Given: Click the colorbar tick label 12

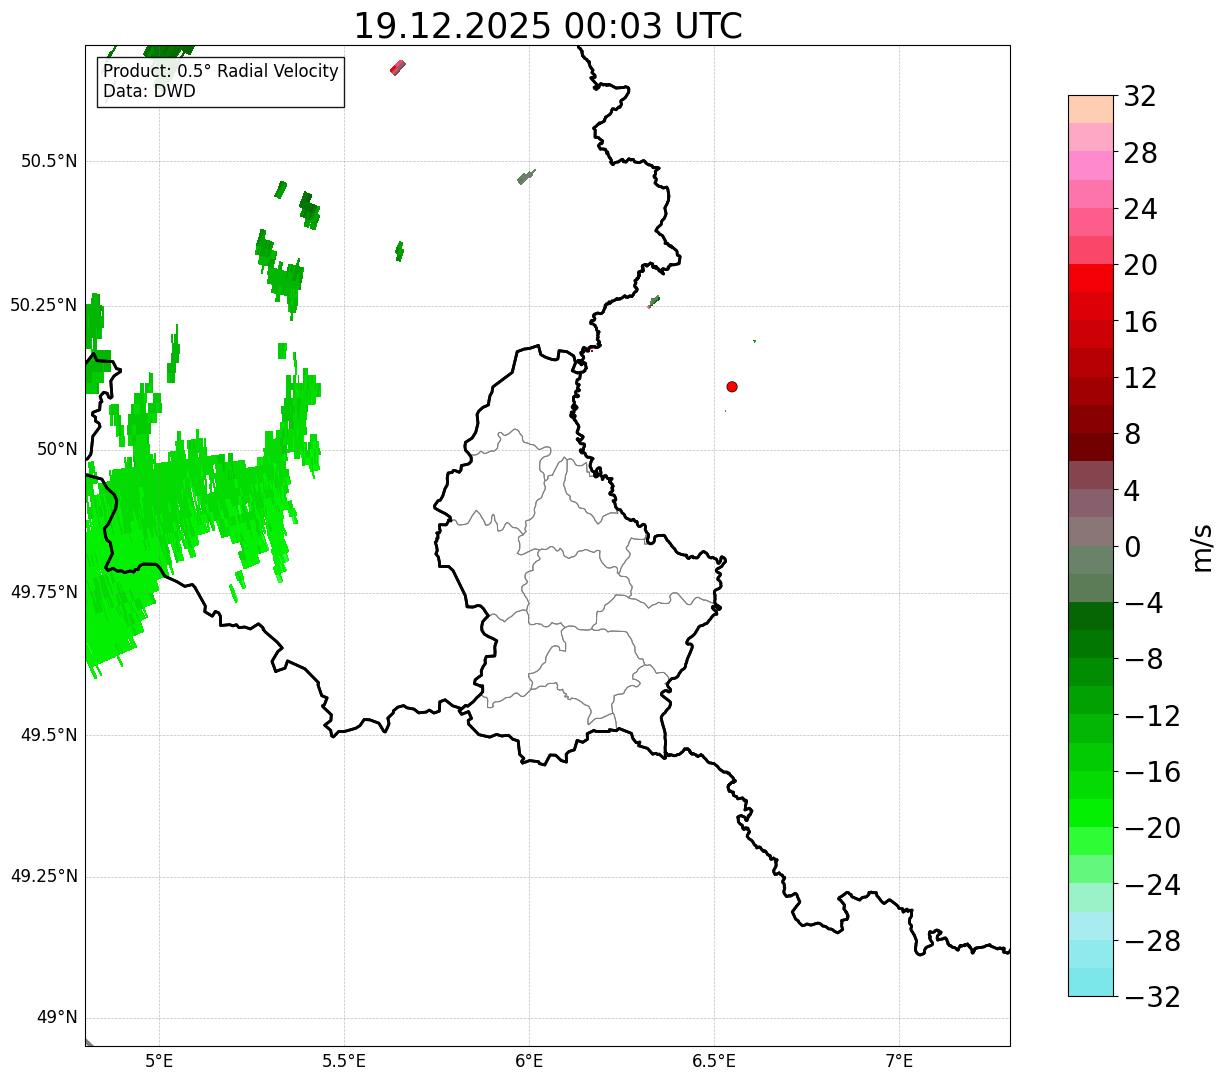Looking at the screenshot, I should (1140, 378).
